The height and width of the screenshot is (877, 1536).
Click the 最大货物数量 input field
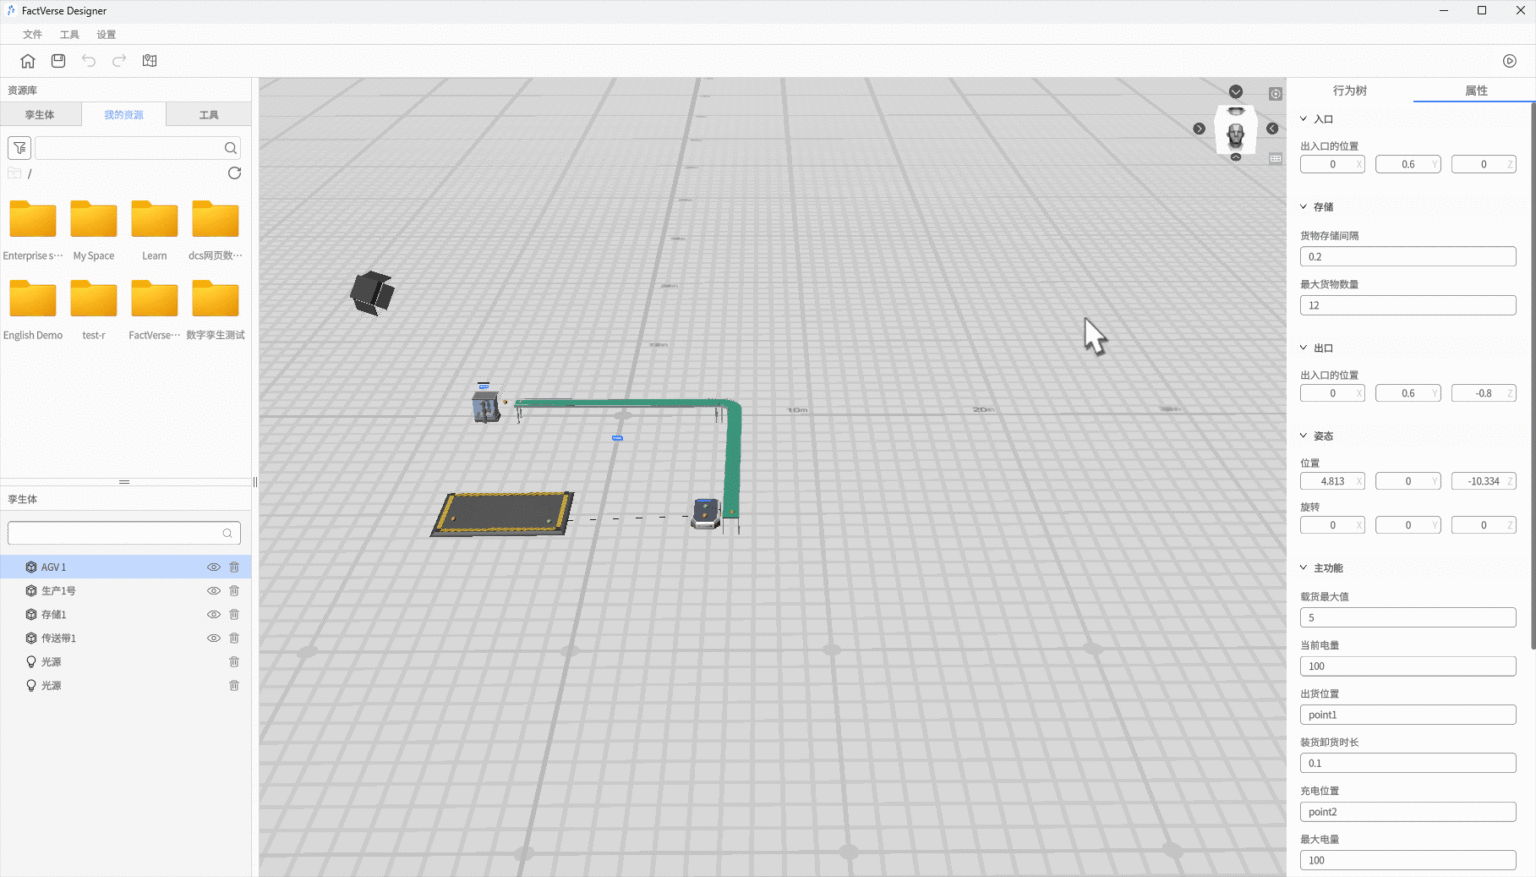click(x=1407, y=306)
